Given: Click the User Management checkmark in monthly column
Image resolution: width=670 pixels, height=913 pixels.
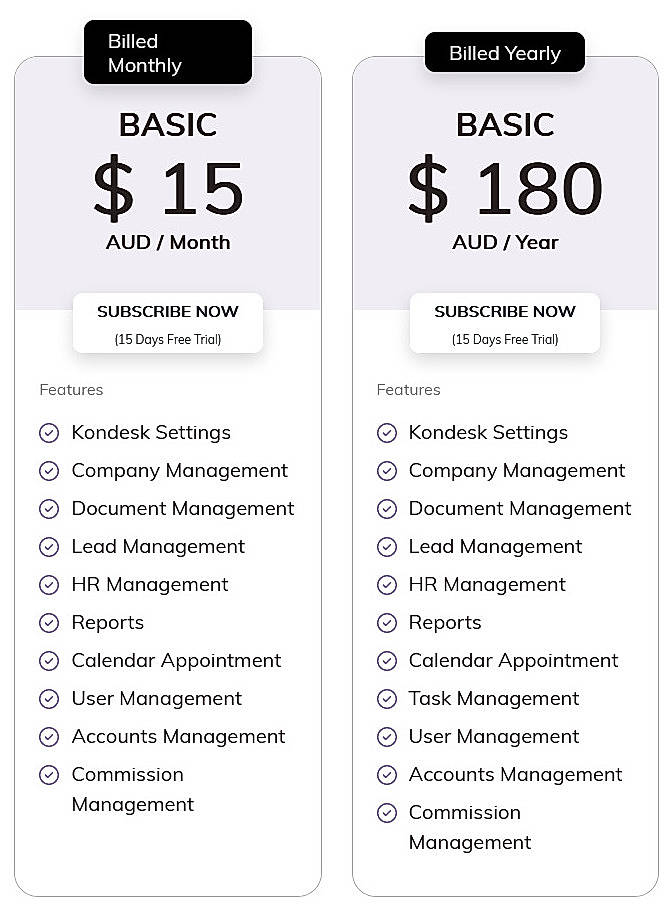Looking at the screenshot, I should click(49, 699).
